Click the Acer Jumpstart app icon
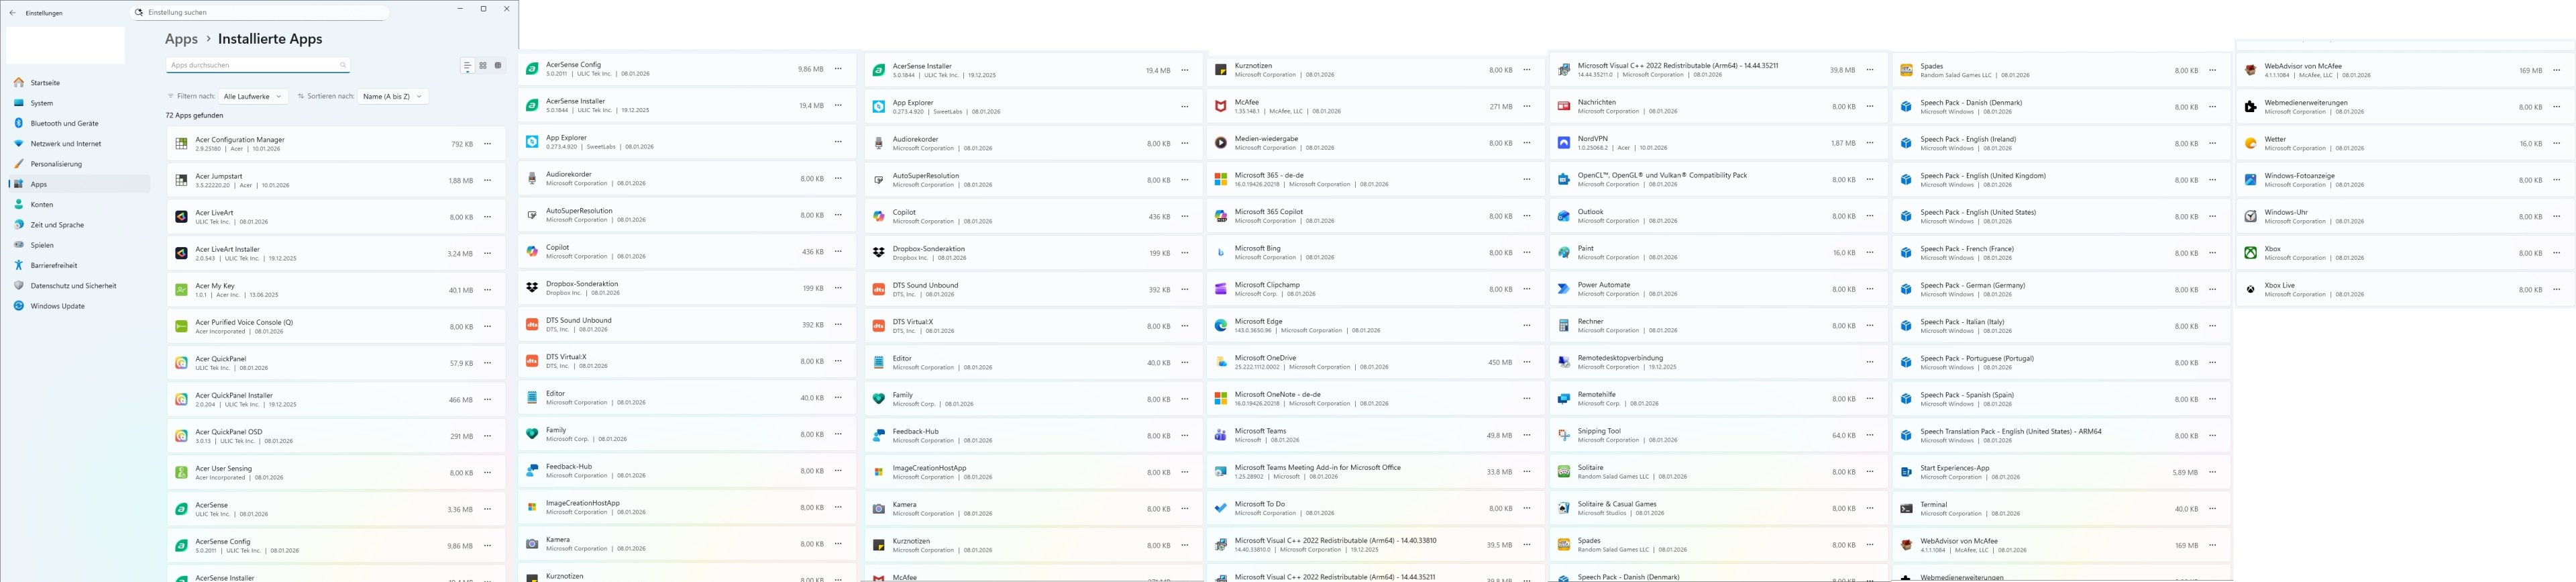The height and width of the screenshot is (582, 2576). [181, 181]
